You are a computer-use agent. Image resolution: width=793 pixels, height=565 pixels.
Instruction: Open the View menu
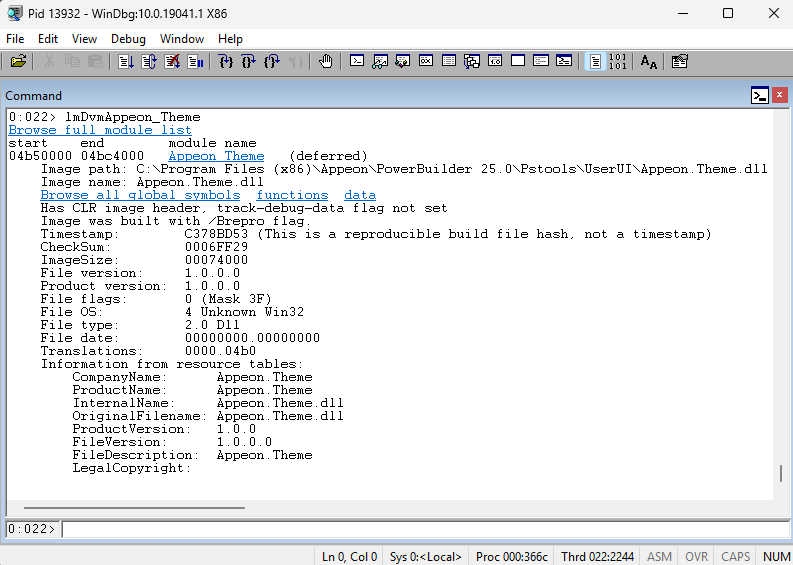pyautogui.click(x=85, y=39)
